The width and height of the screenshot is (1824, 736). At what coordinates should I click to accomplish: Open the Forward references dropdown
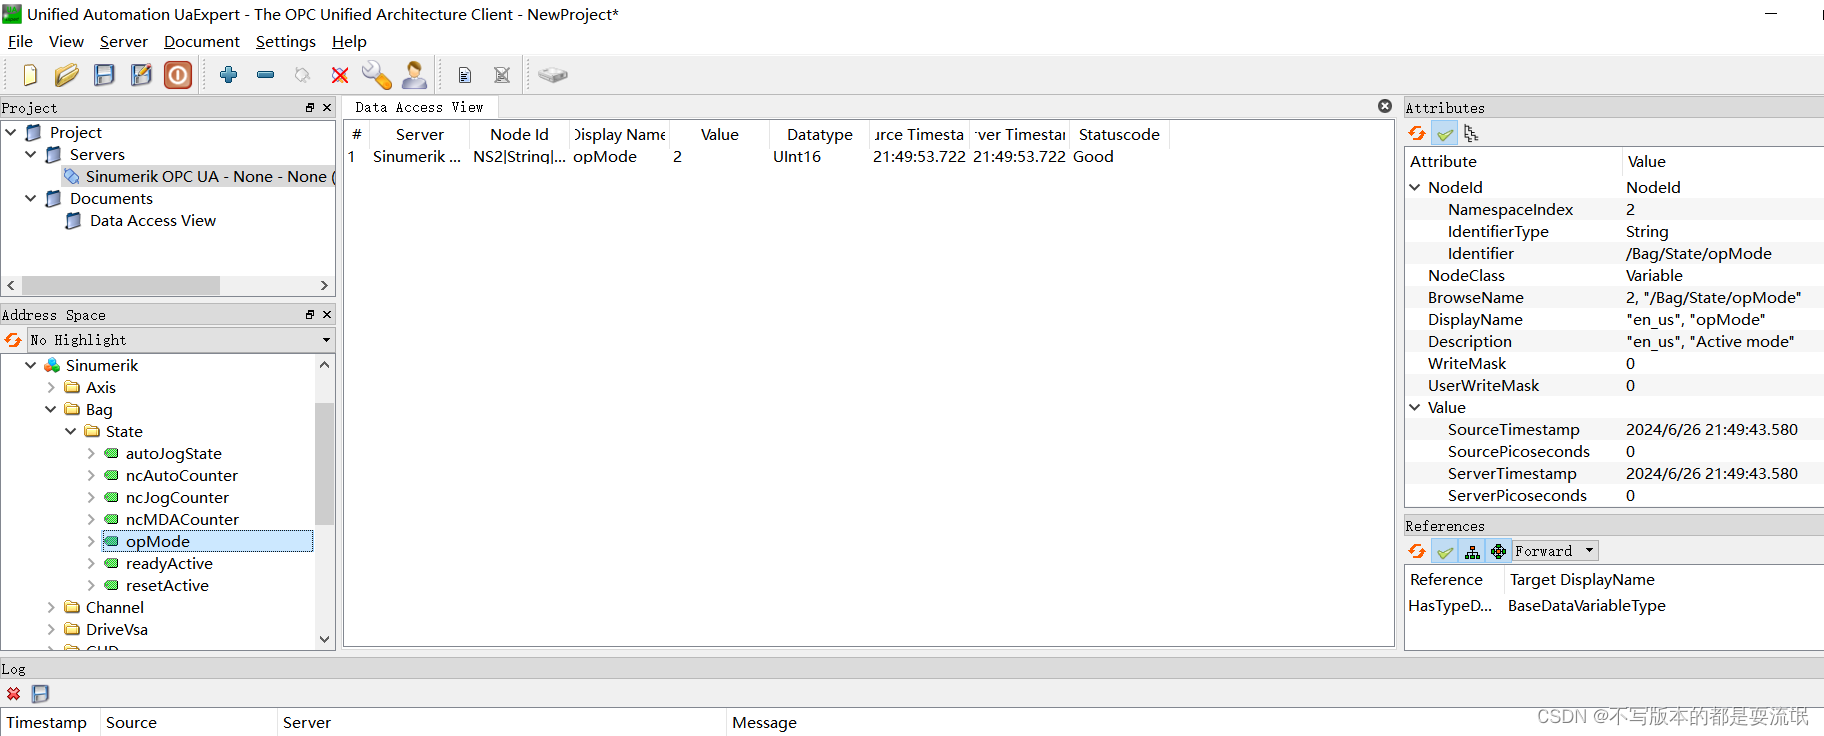coord(1555,551)
